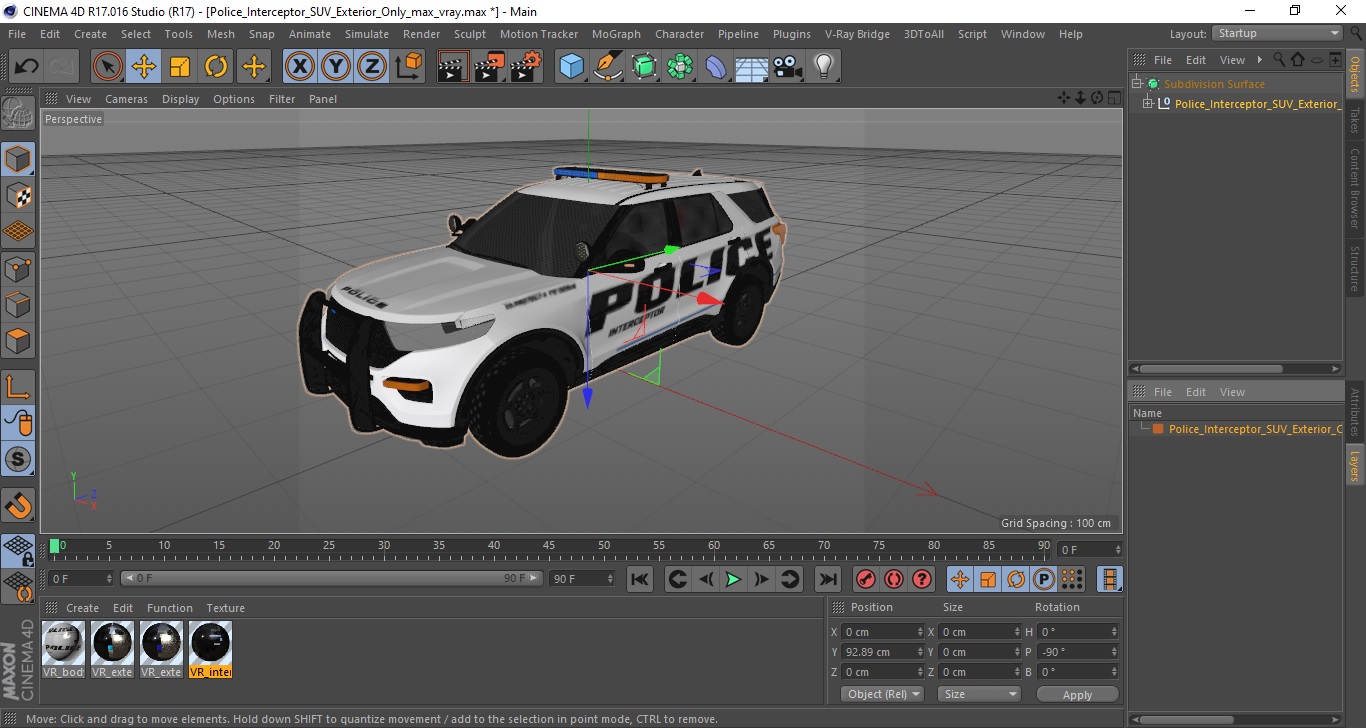Image resolution: width=1366 pixels, height=728 pixels.
Task: Open the Sculpt menu
Action: coord(470,34)
